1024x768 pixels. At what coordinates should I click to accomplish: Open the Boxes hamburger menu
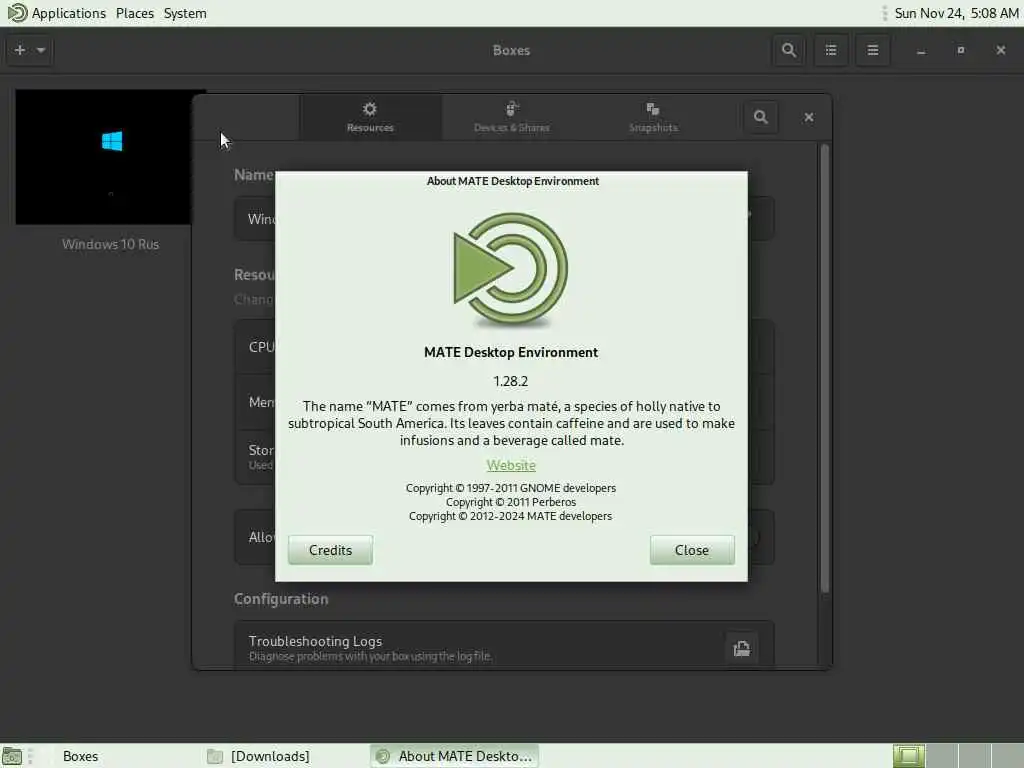[x=872, y=50]
